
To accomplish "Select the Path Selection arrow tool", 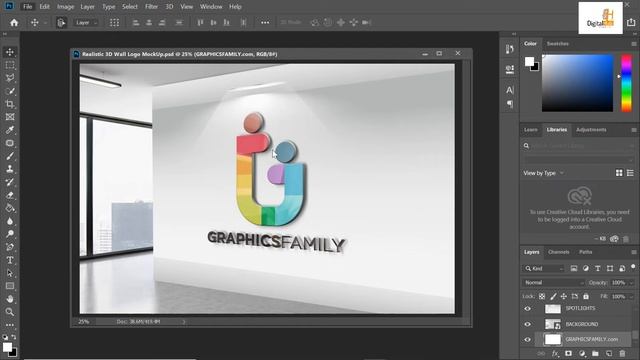I will [x=10, y=273].
